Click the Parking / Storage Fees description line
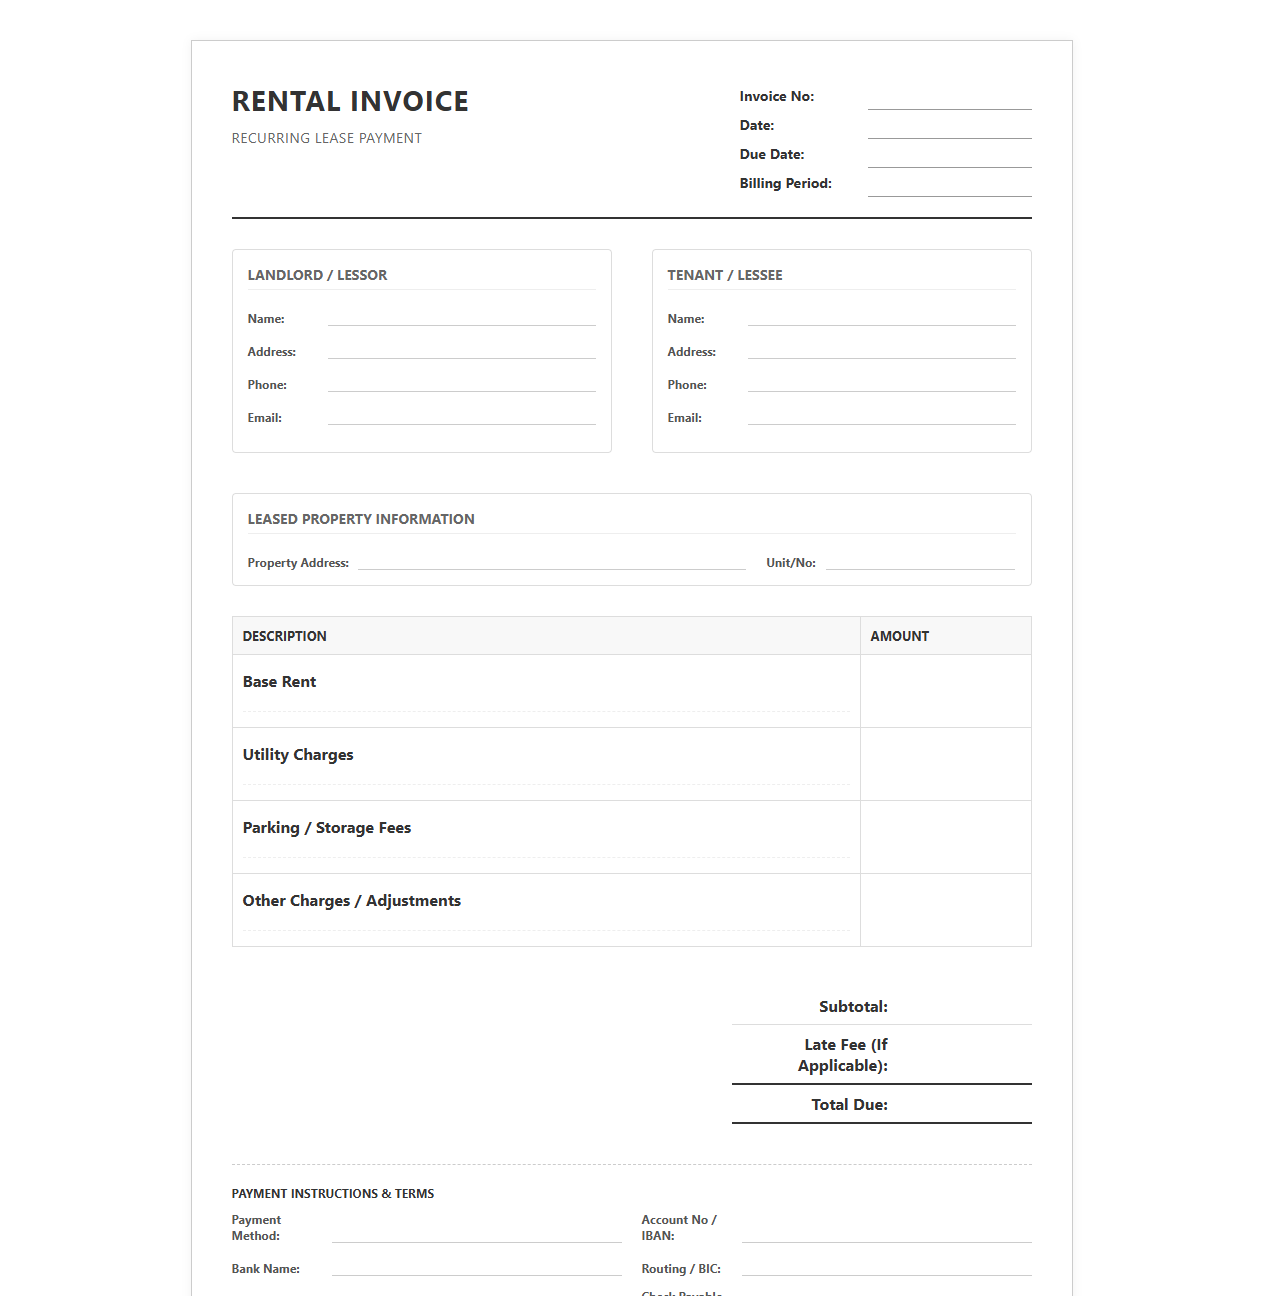This screenshot has width=1263, height=1296. (x=546, y=850)
